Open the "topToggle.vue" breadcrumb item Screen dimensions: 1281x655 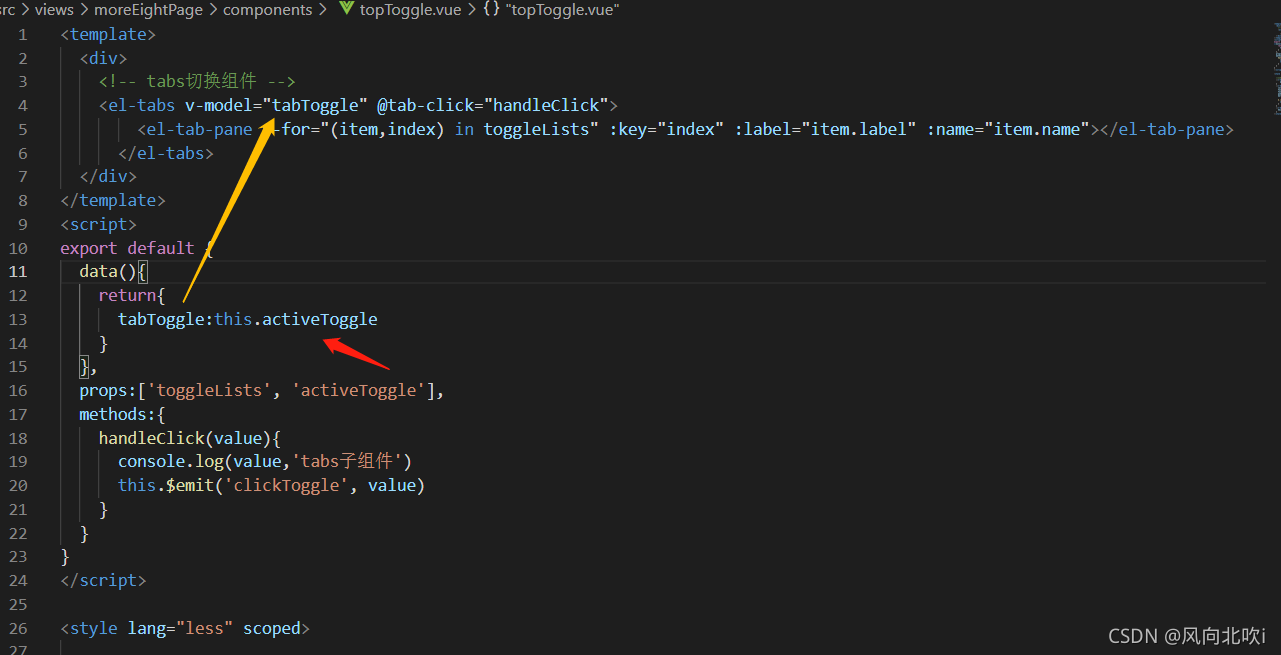pos(410,10)
